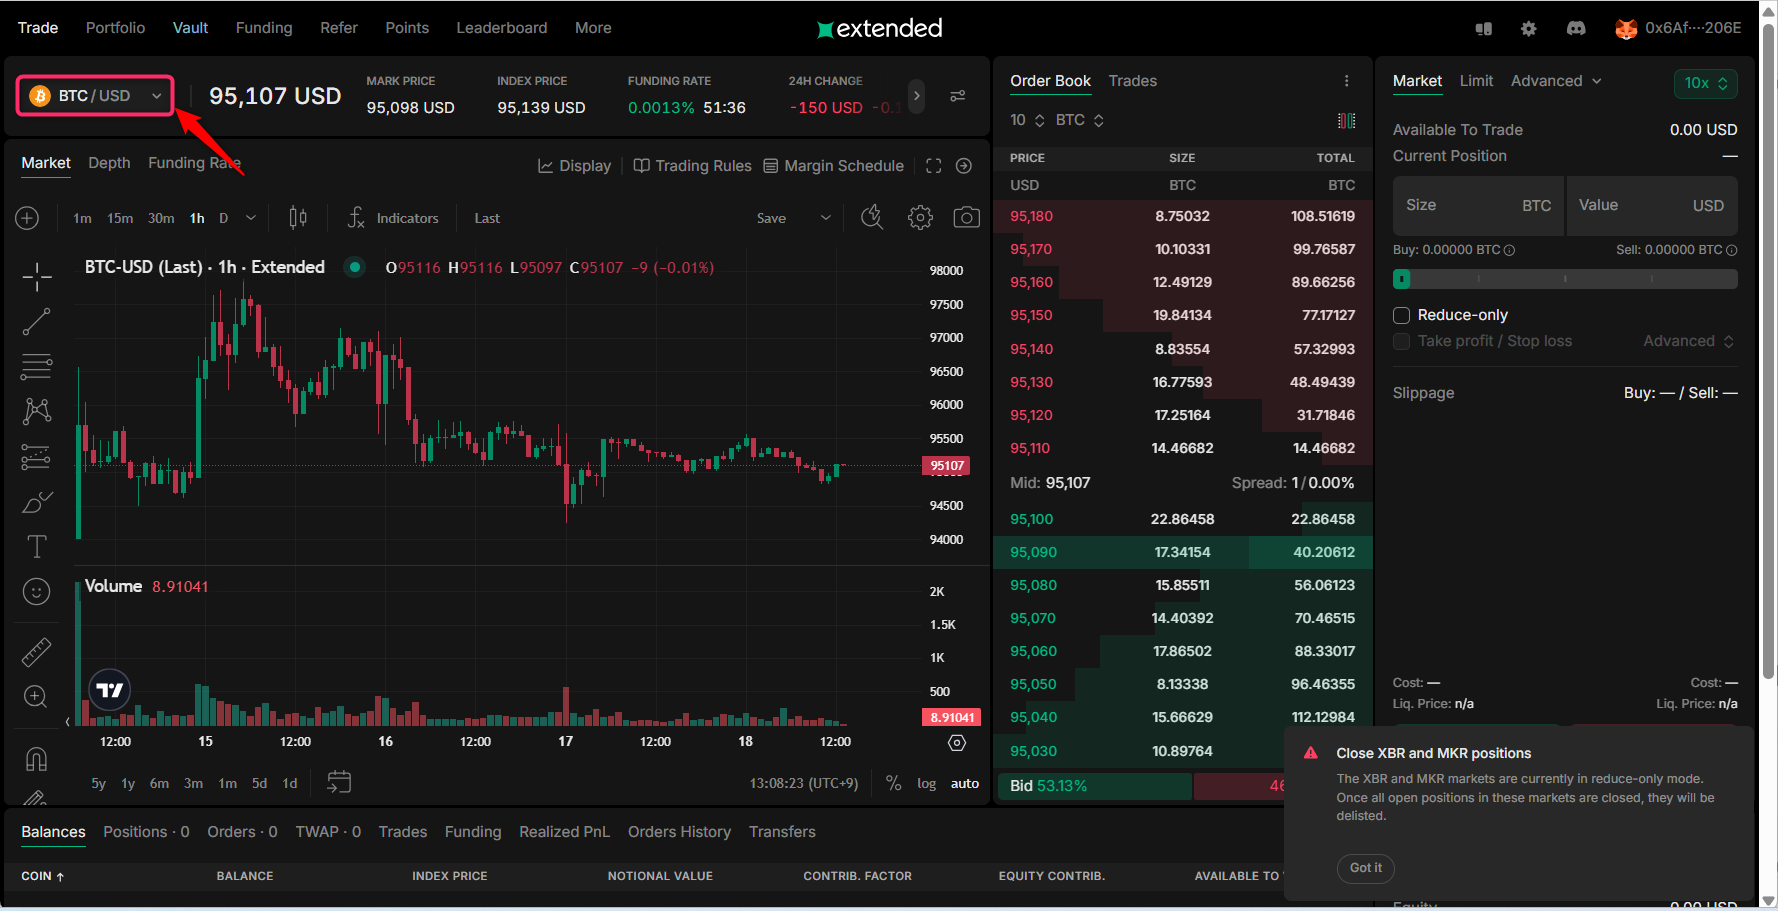The height and width of the screenshot is (911, 1778).
Task: Open chart settings via the gear icon
Action: [x=920, y=217]
